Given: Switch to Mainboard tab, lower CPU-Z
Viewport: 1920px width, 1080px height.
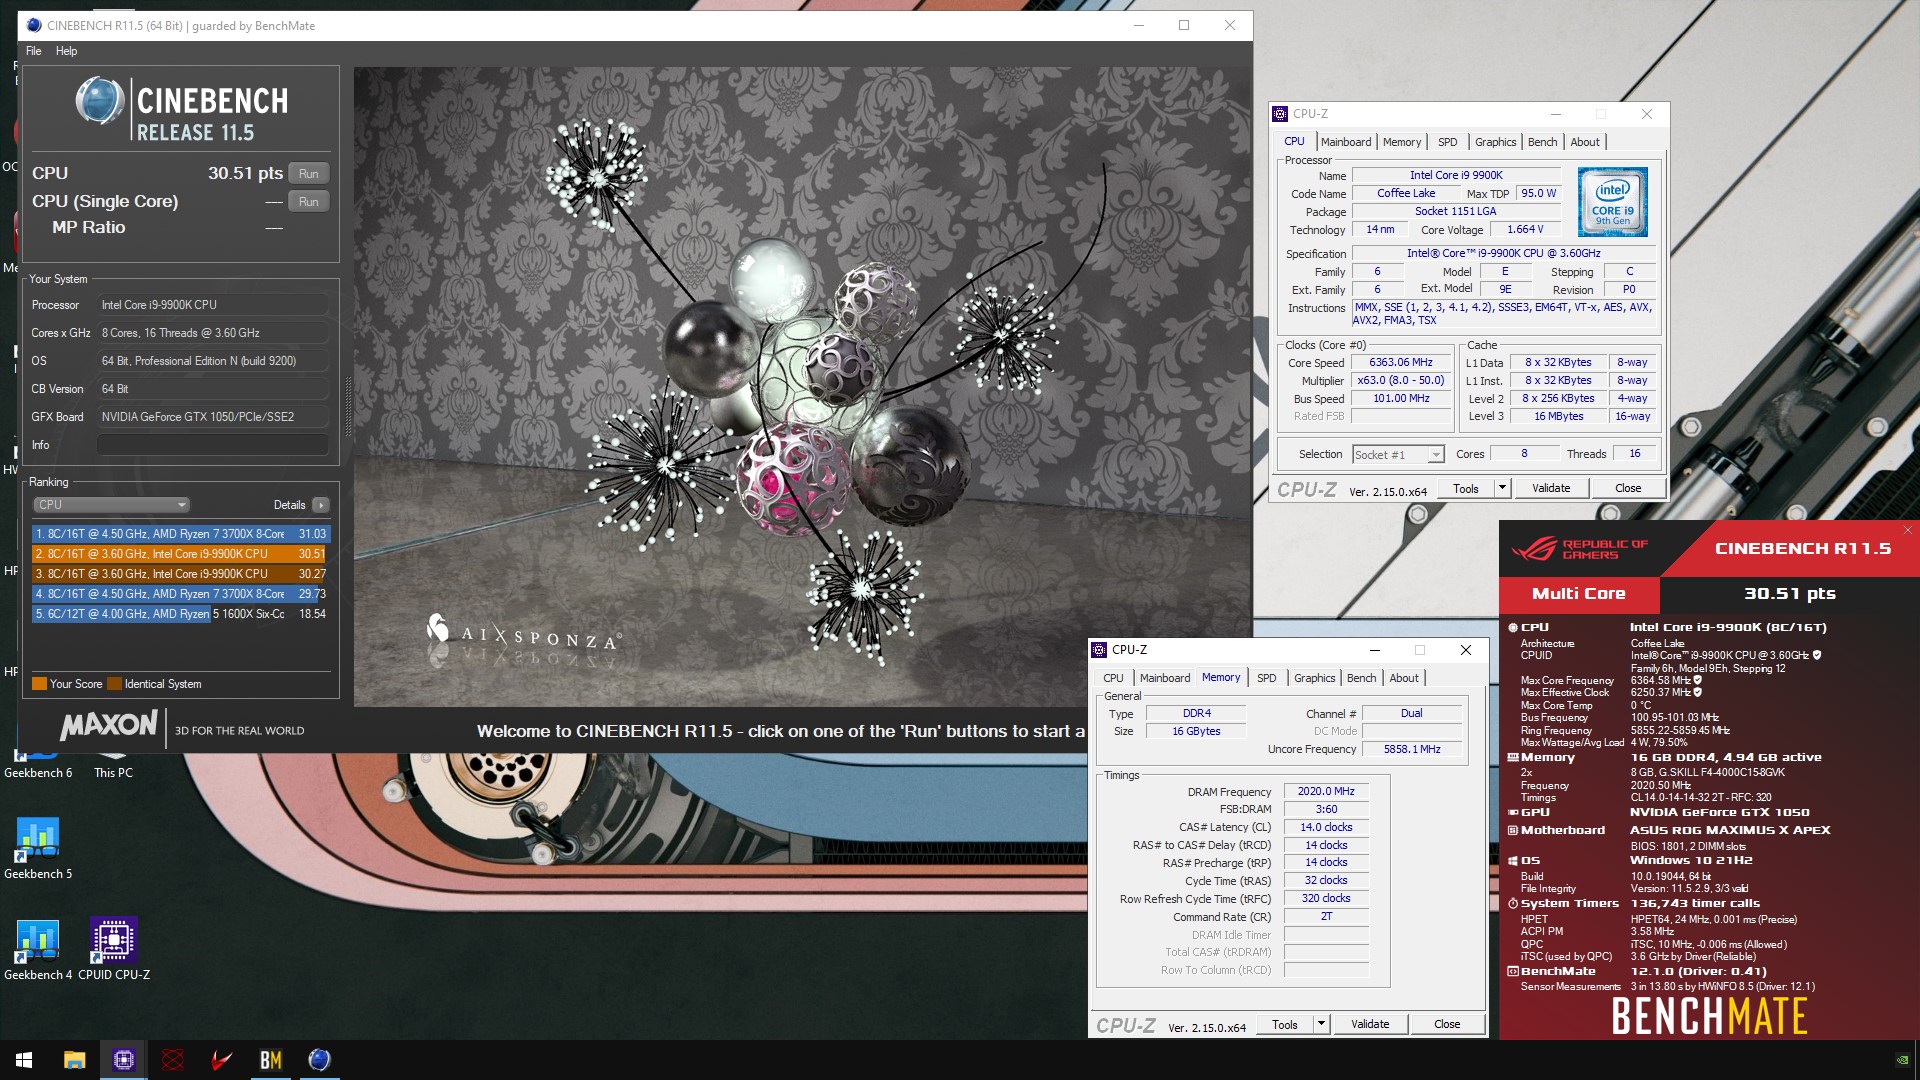Looking at the screenshot, I should coord(1165,678).
